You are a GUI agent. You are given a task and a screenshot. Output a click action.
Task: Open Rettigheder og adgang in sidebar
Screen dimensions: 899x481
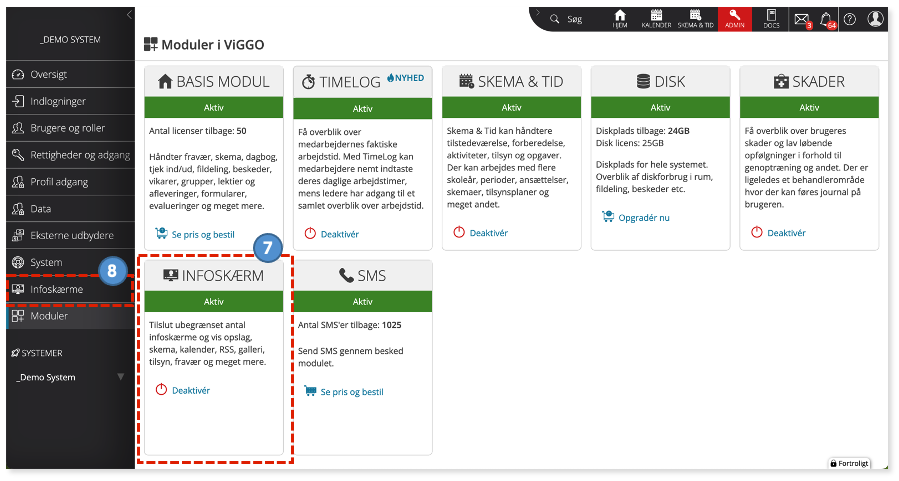pos(71,155)
